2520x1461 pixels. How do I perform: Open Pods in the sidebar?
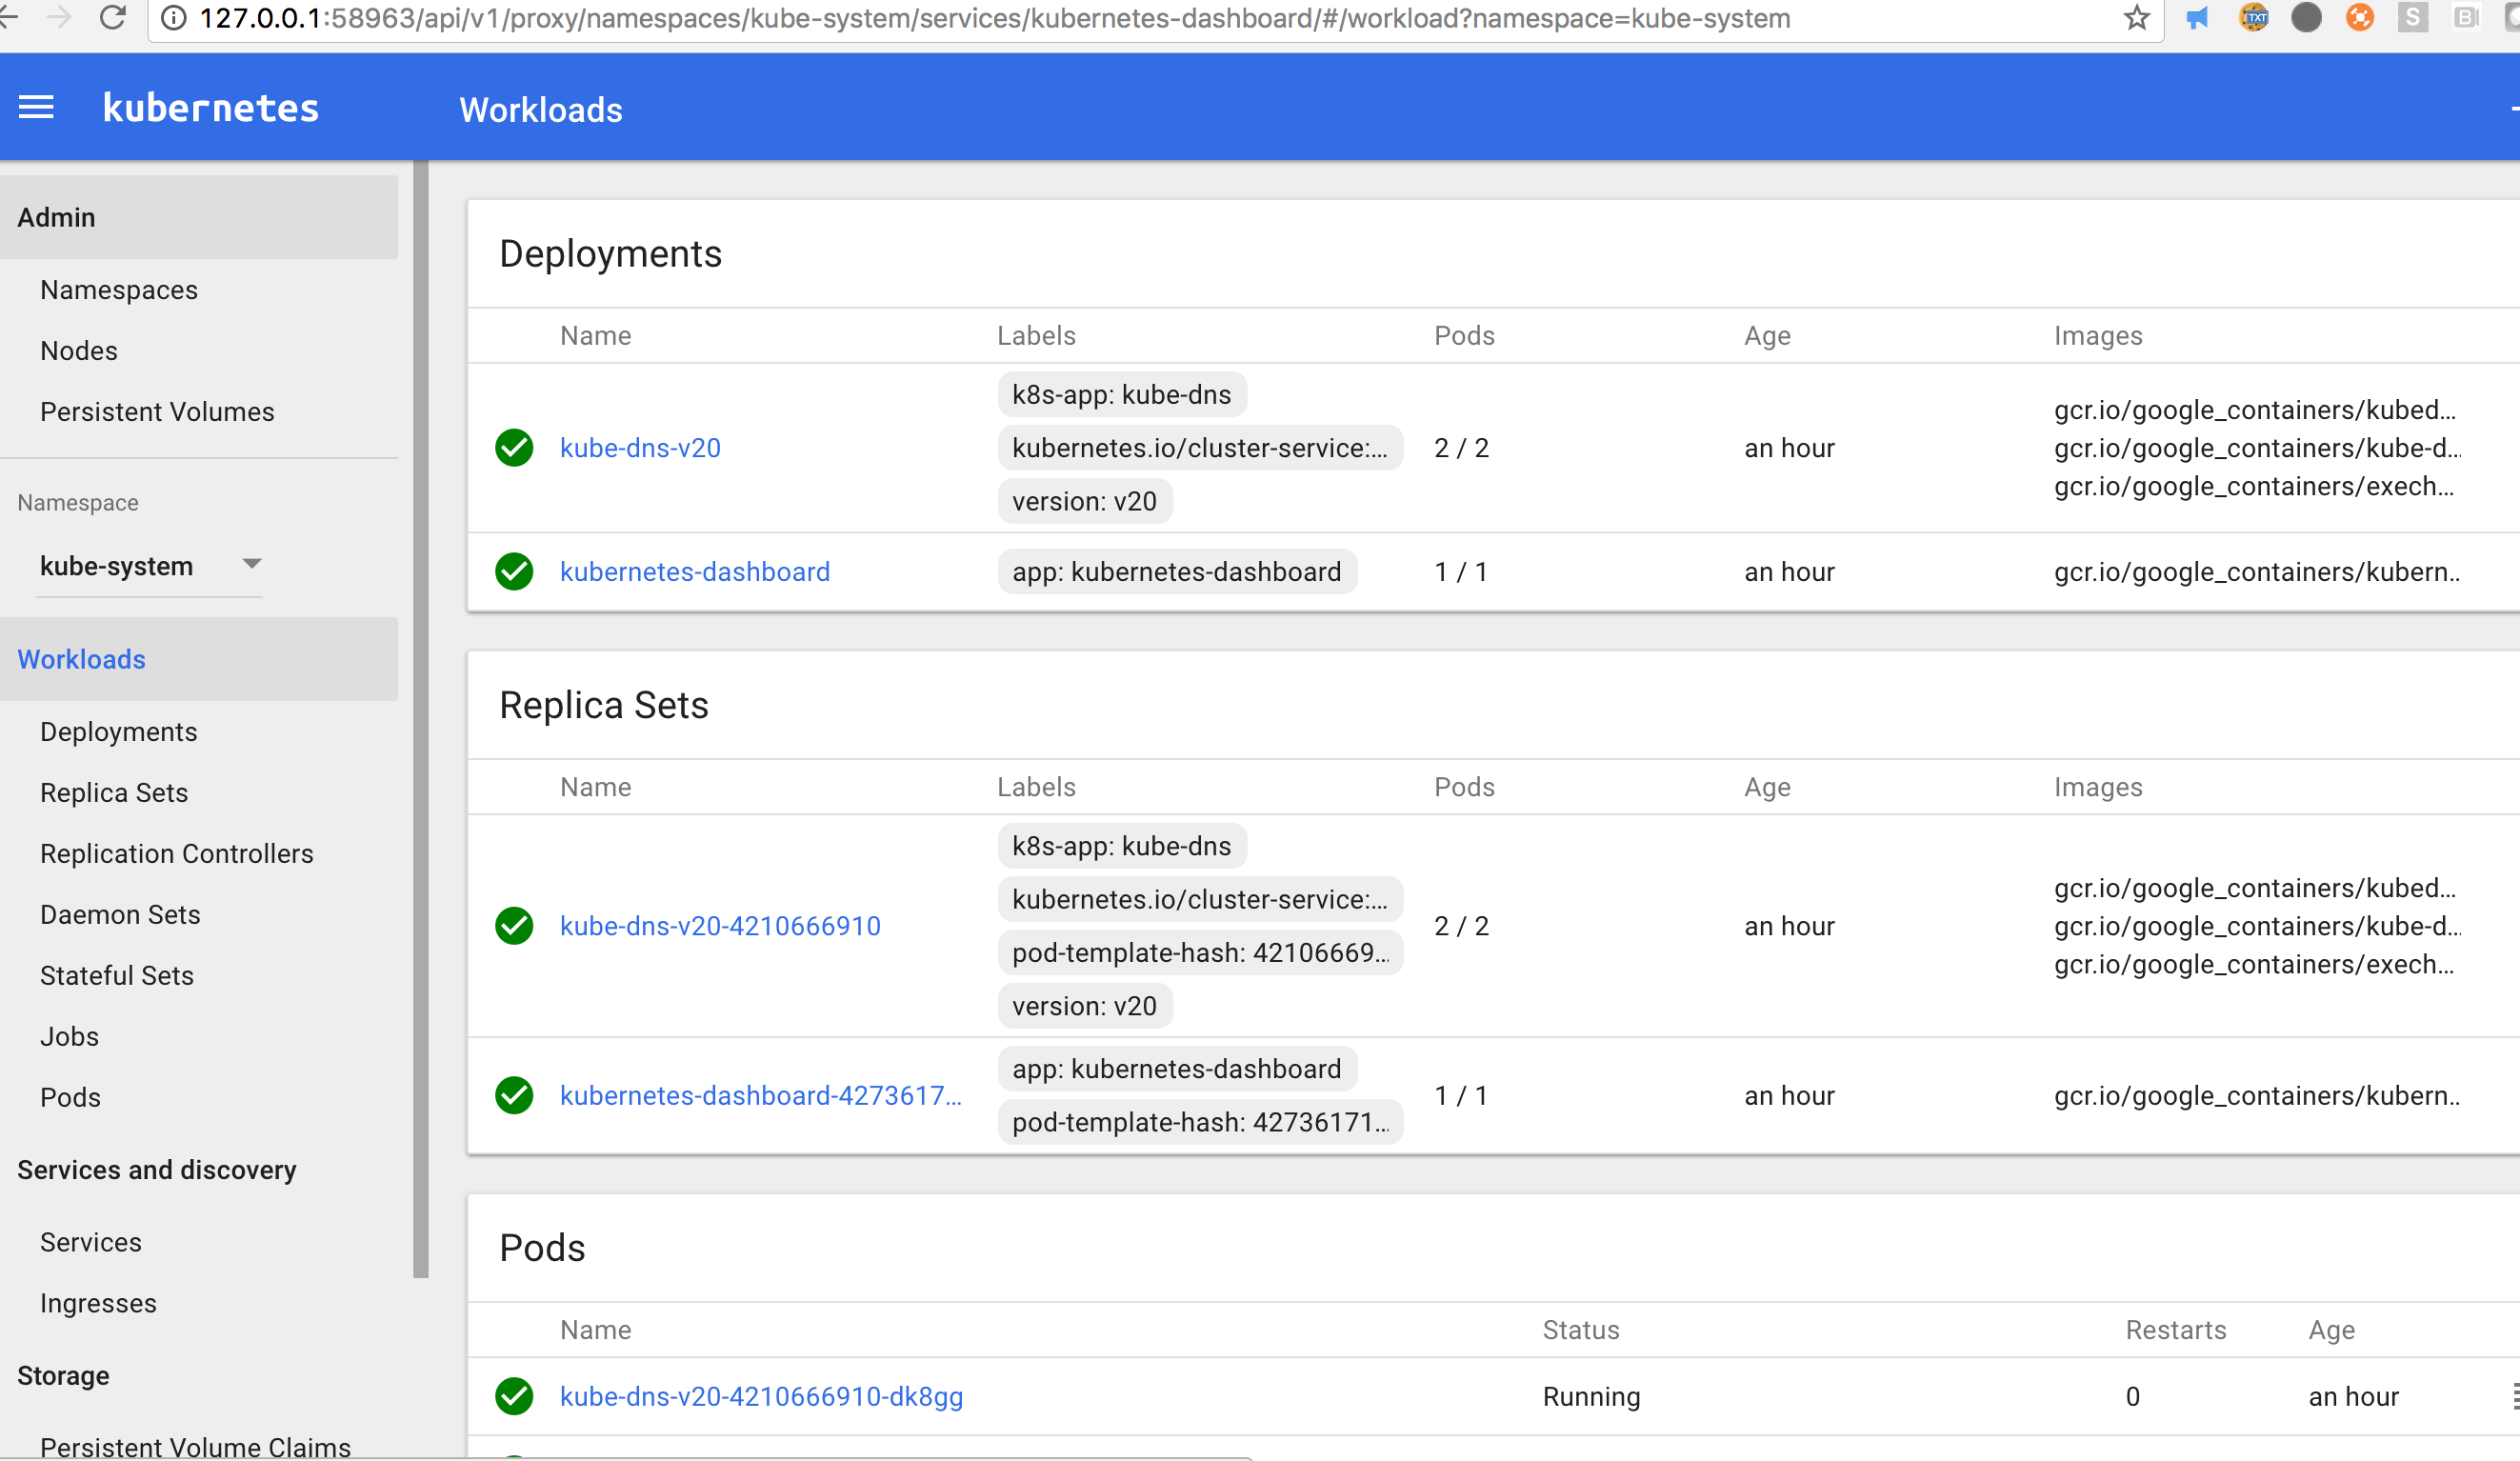70,1098
